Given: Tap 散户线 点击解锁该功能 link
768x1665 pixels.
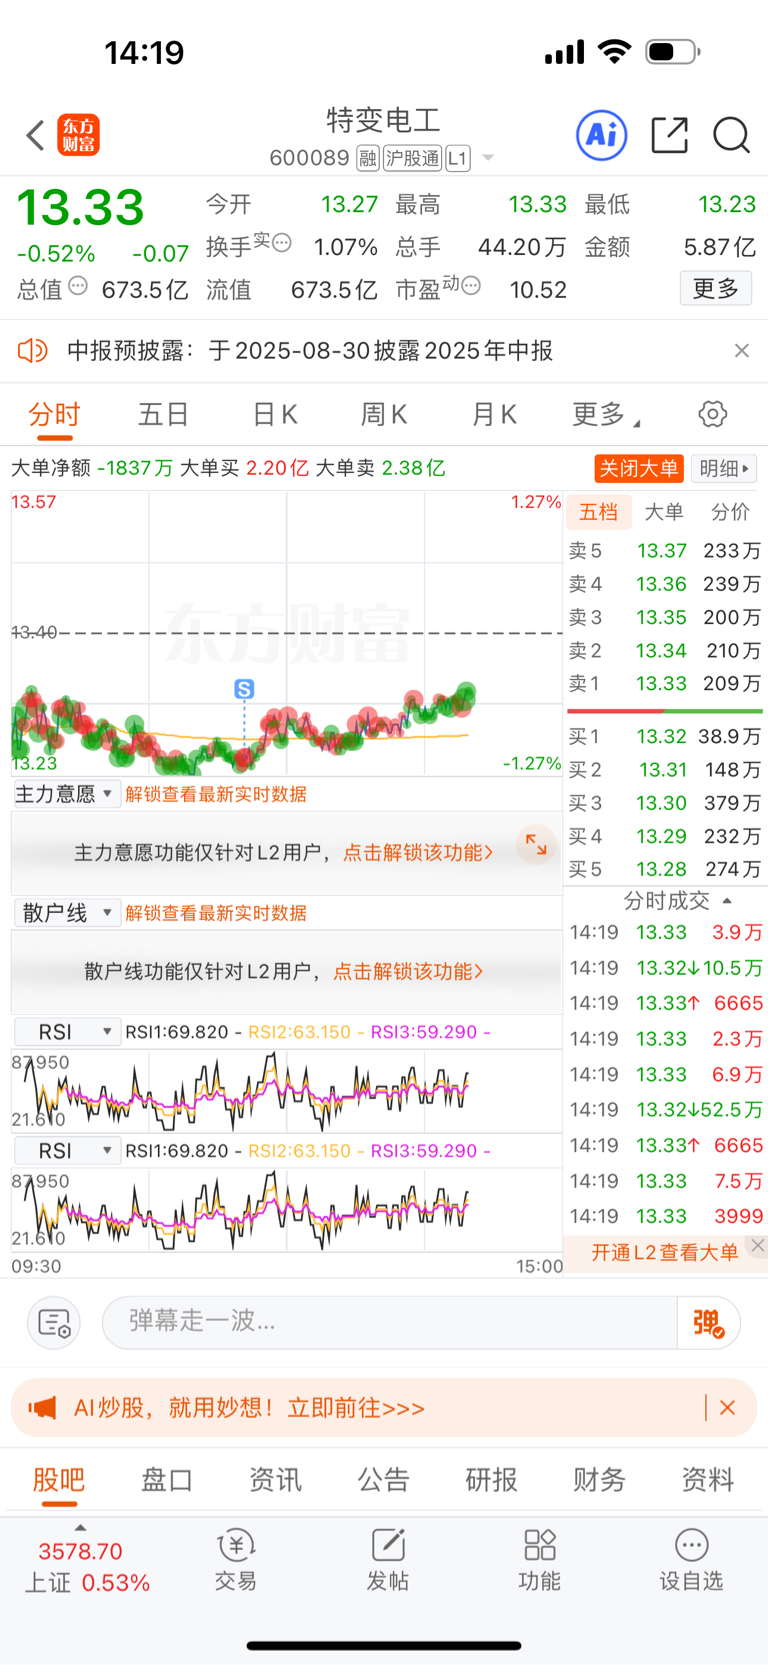Looking at the screenshot, I should point(408,971).
